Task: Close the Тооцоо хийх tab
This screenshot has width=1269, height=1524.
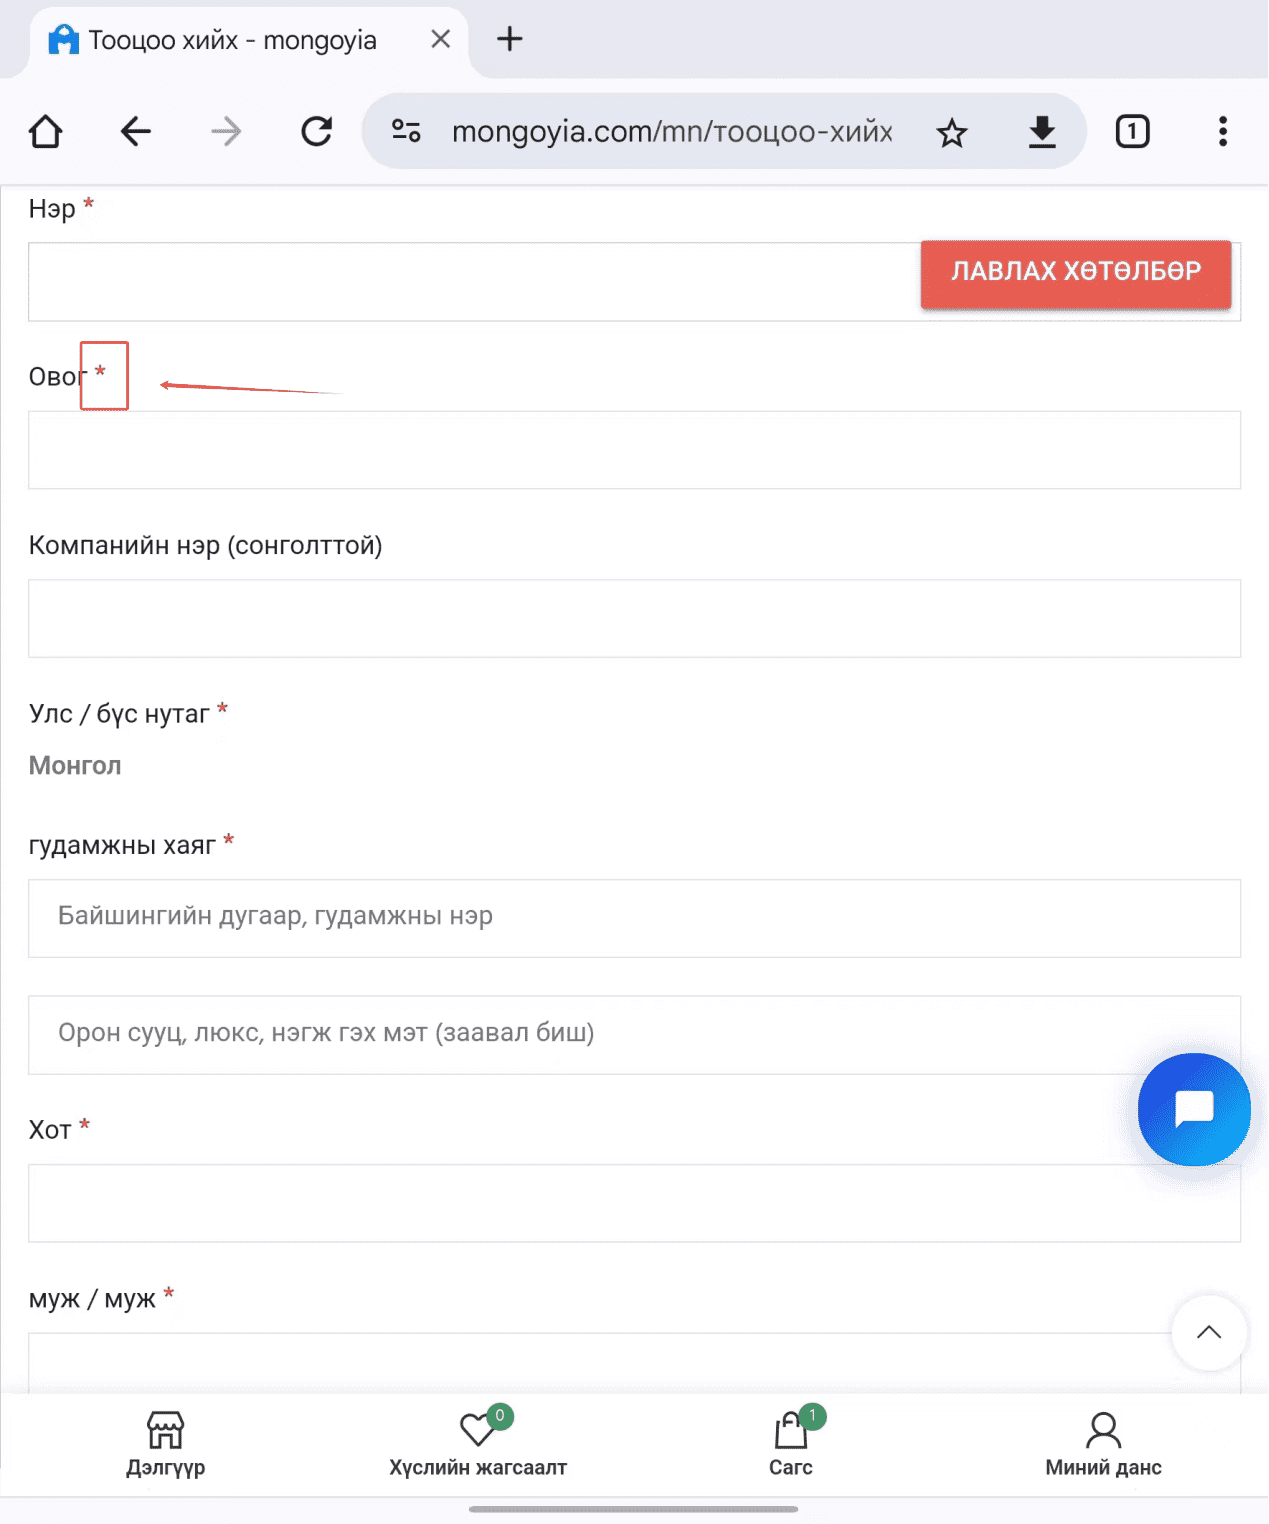Action: [x=440, y=39]
